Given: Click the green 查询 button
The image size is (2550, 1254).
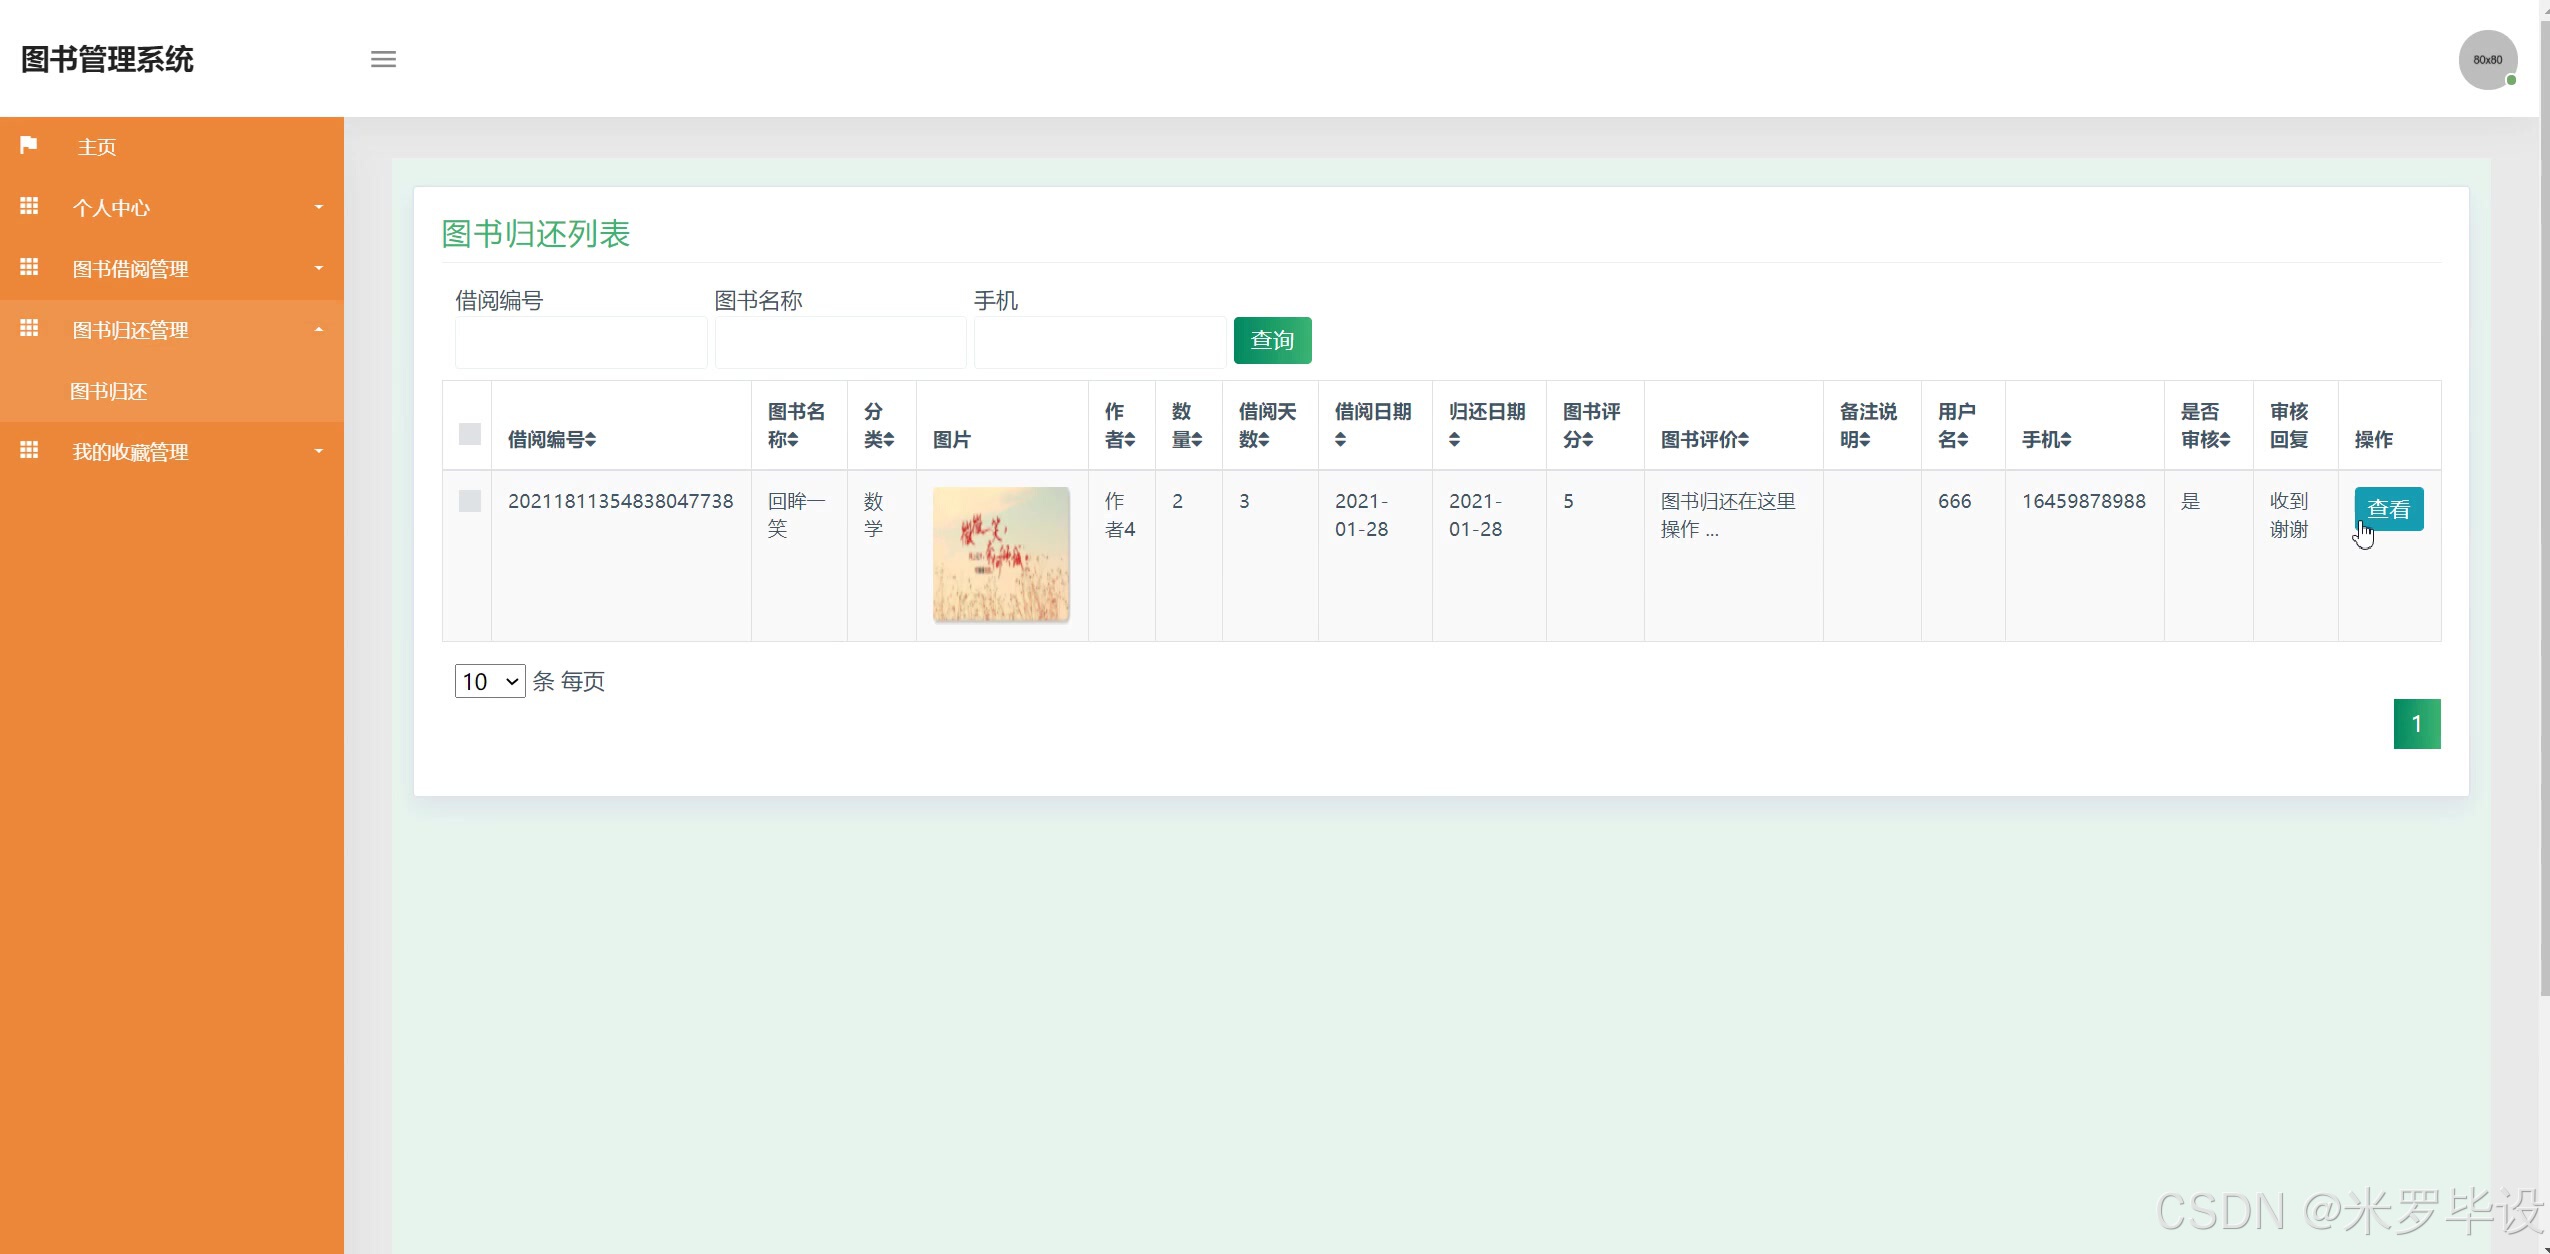Looking at the screenshot, I should 1272,340.
